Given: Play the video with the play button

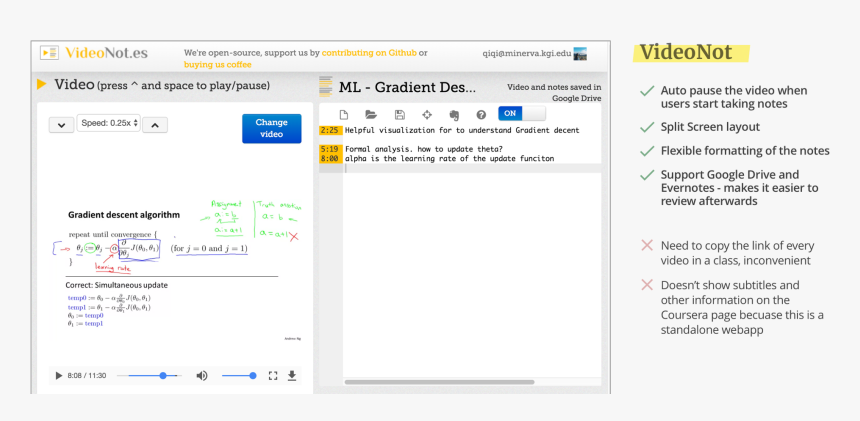Looking at the screenshot, I should click(x=59, y=376).
